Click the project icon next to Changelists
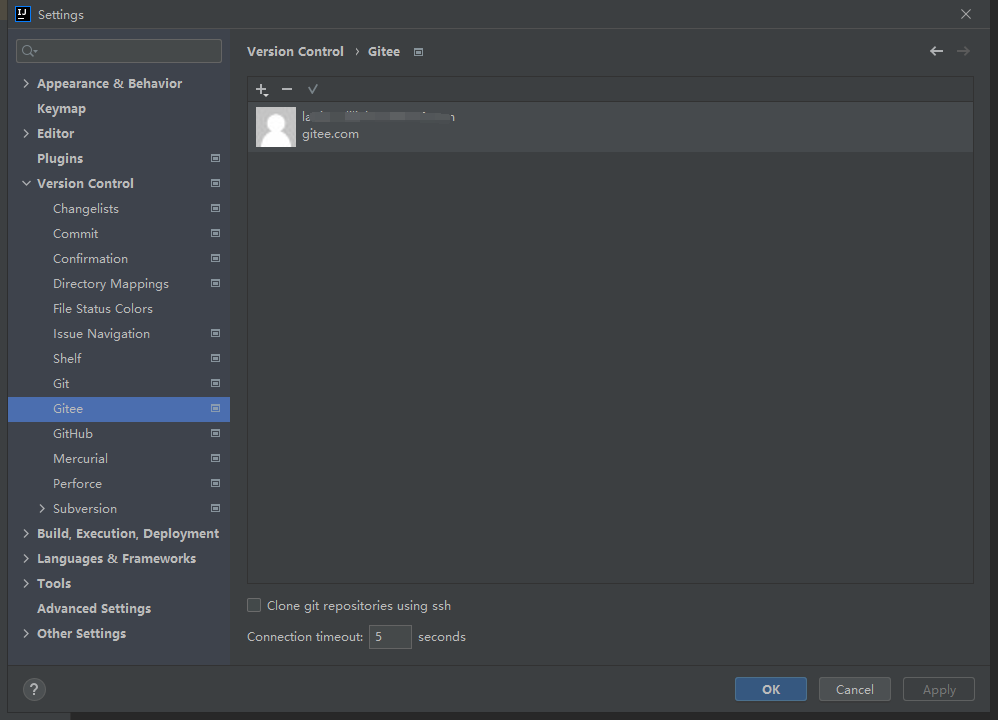 pyautogui.click(x=216, y=208)
